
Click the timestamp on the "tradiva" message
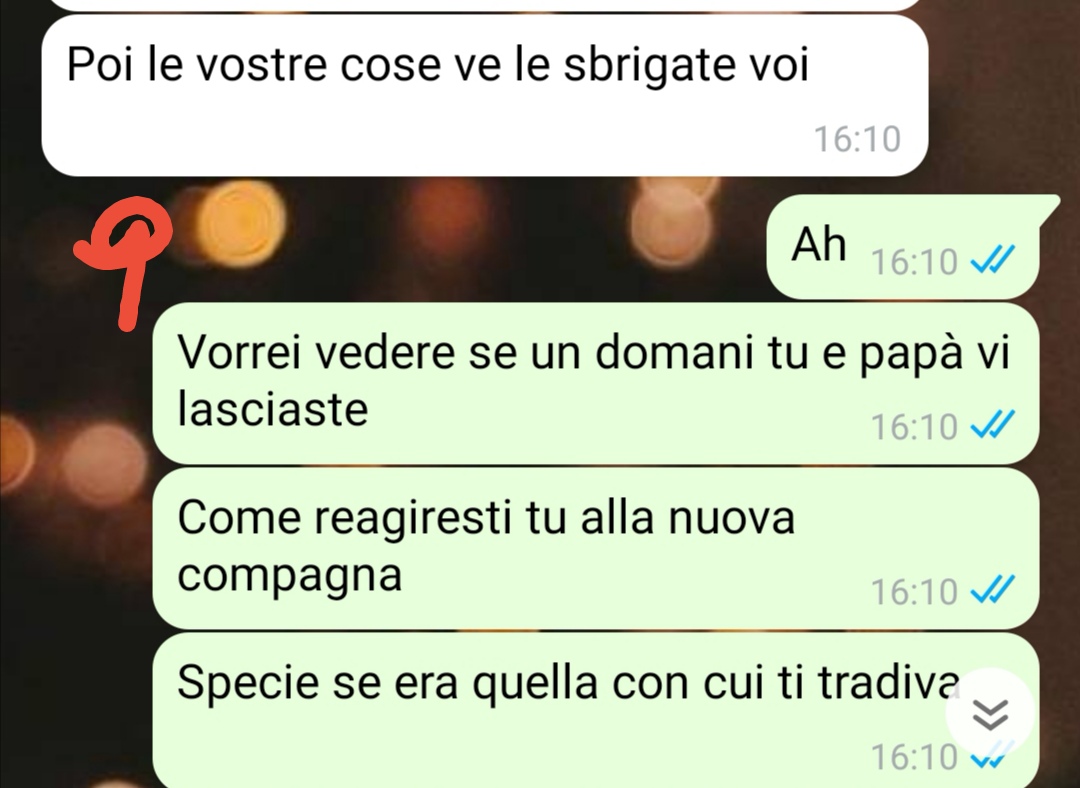tap(914, 756)
